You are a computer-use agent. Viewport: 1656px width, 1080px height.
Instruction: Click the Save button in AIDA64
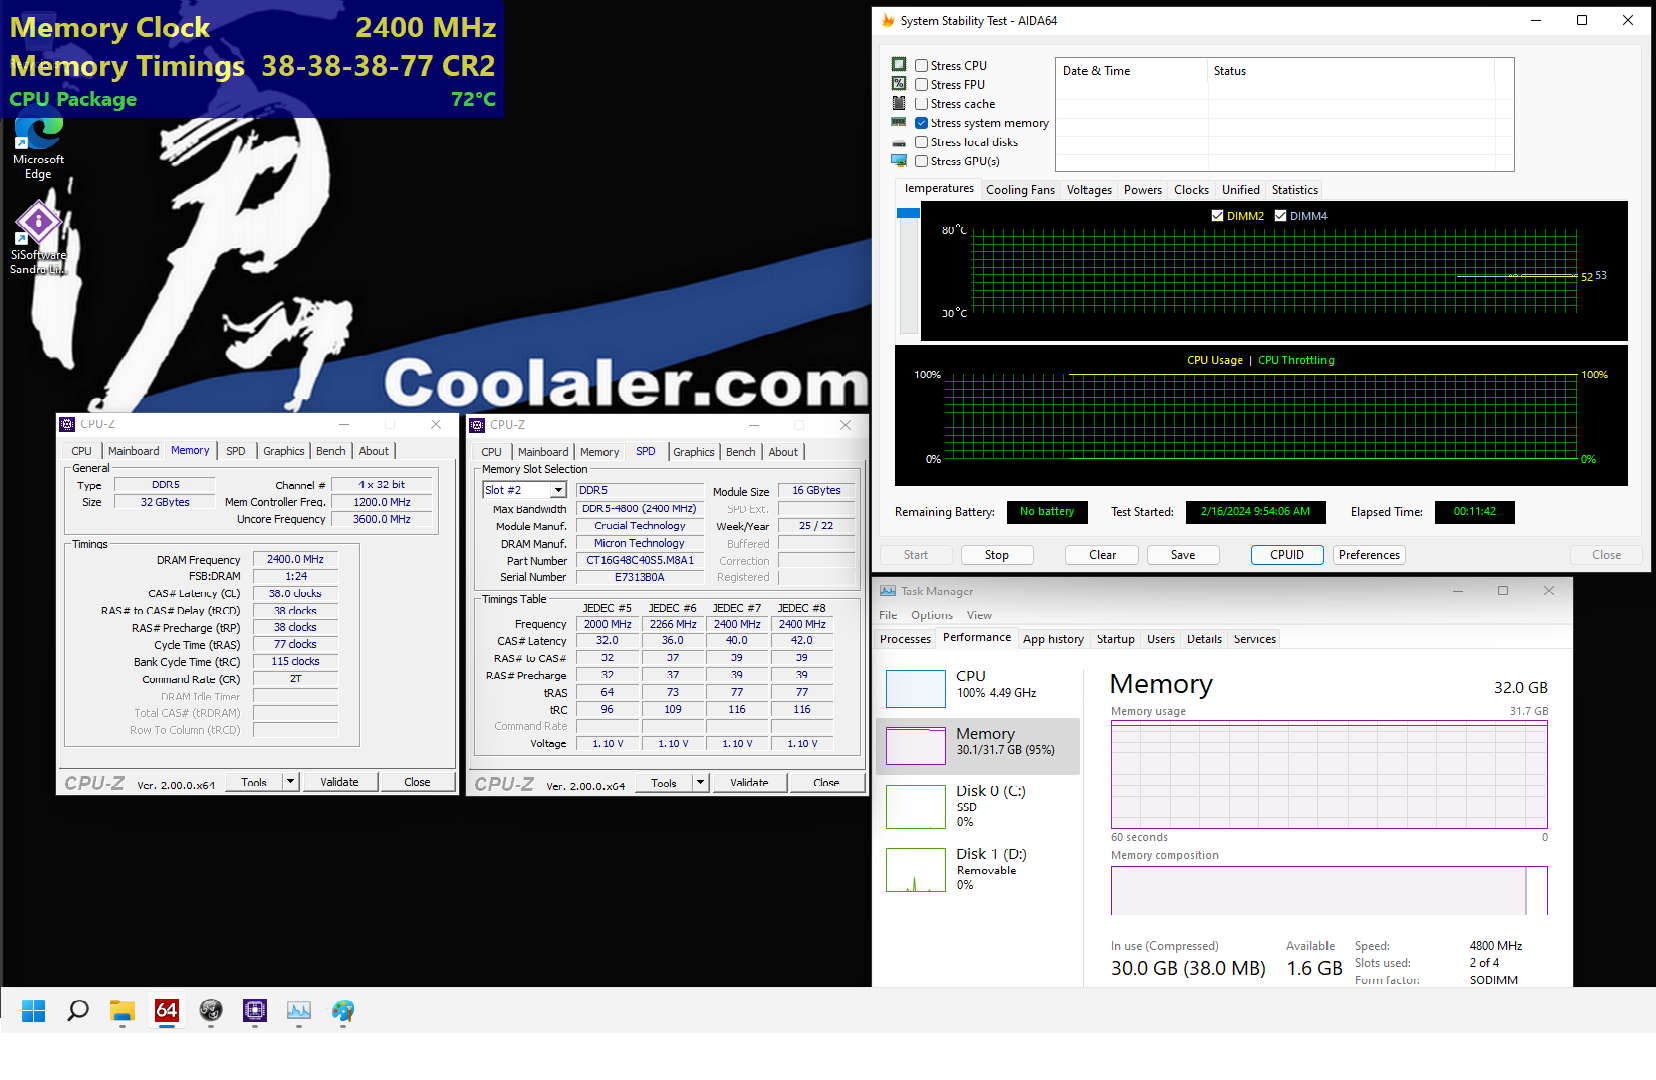tap(1183, 555)
